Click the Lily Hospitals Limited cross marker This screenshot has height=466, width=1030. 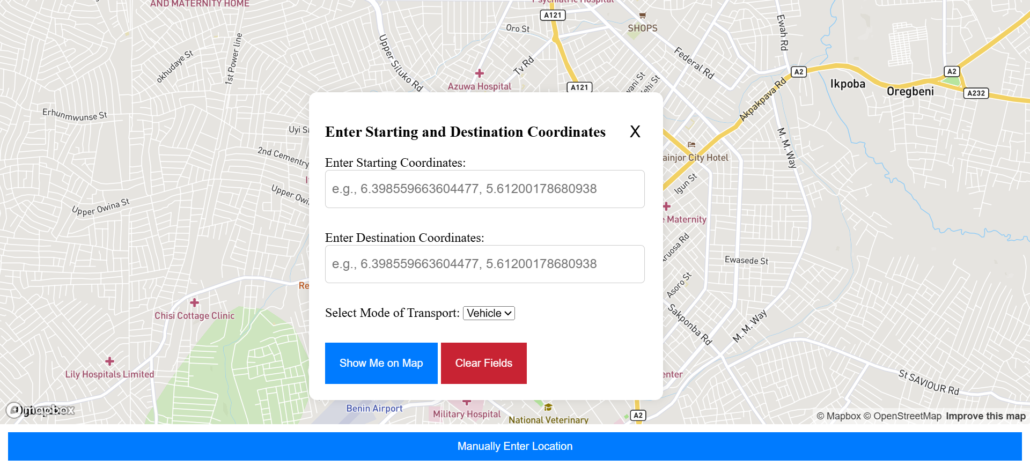110,361
